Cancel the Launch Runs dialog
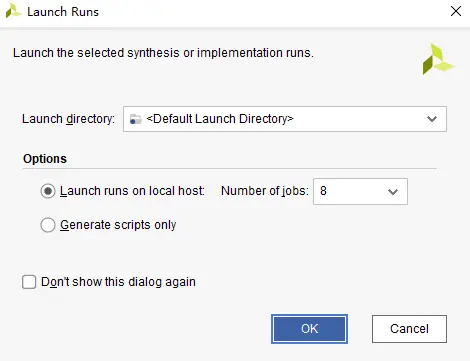The image size is (470, 361). coord(409,329)
